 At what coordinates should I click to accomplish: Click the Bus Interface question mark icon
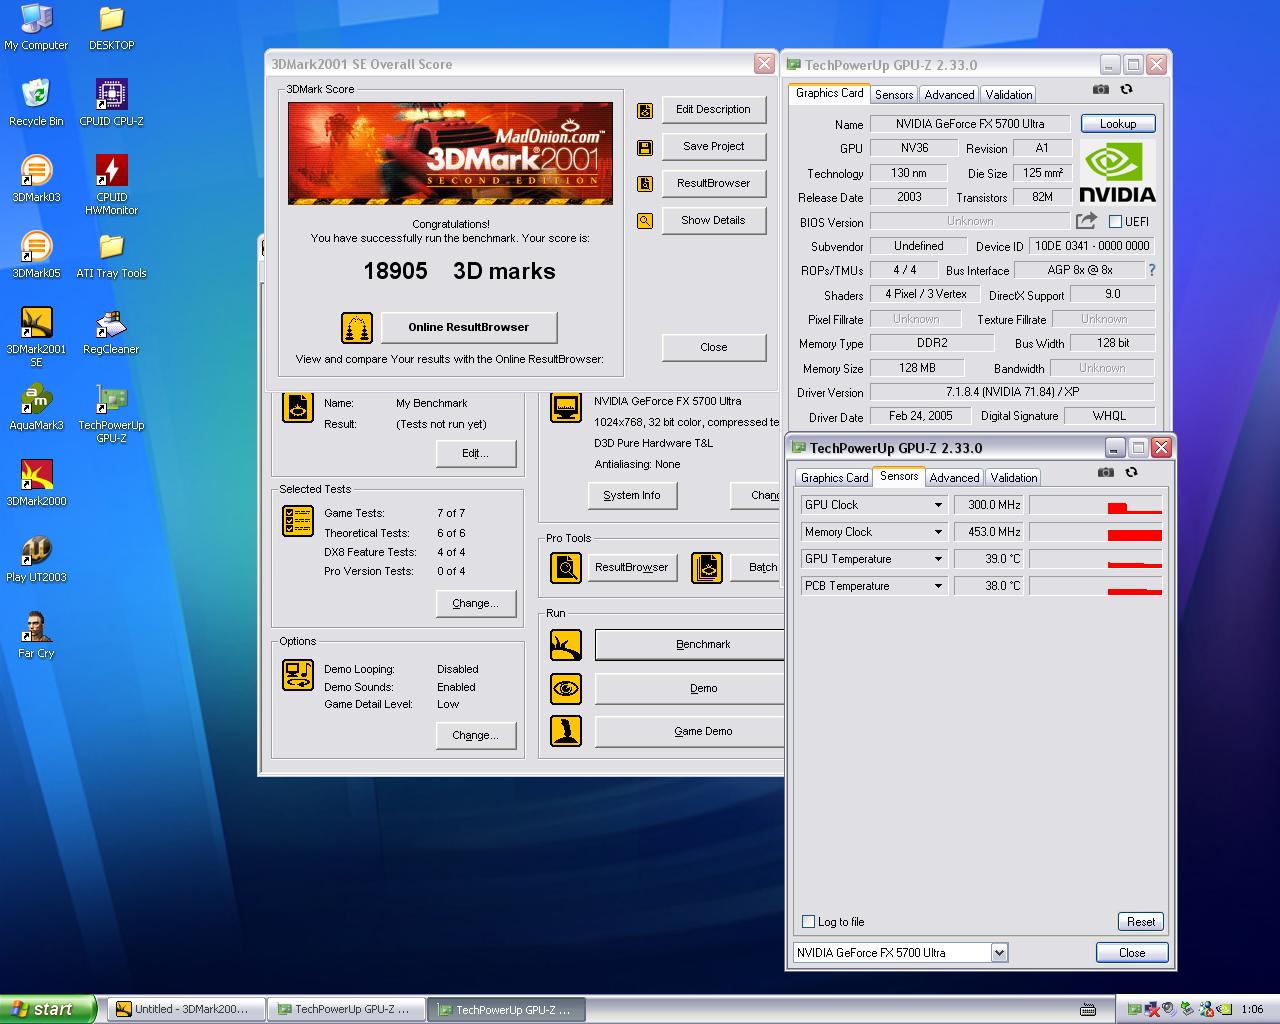click(1152, 270)
